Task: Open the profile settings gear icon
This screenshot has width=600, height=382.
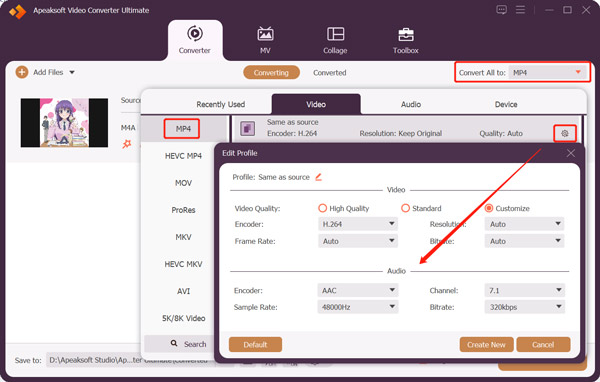Action: point(565,134)
